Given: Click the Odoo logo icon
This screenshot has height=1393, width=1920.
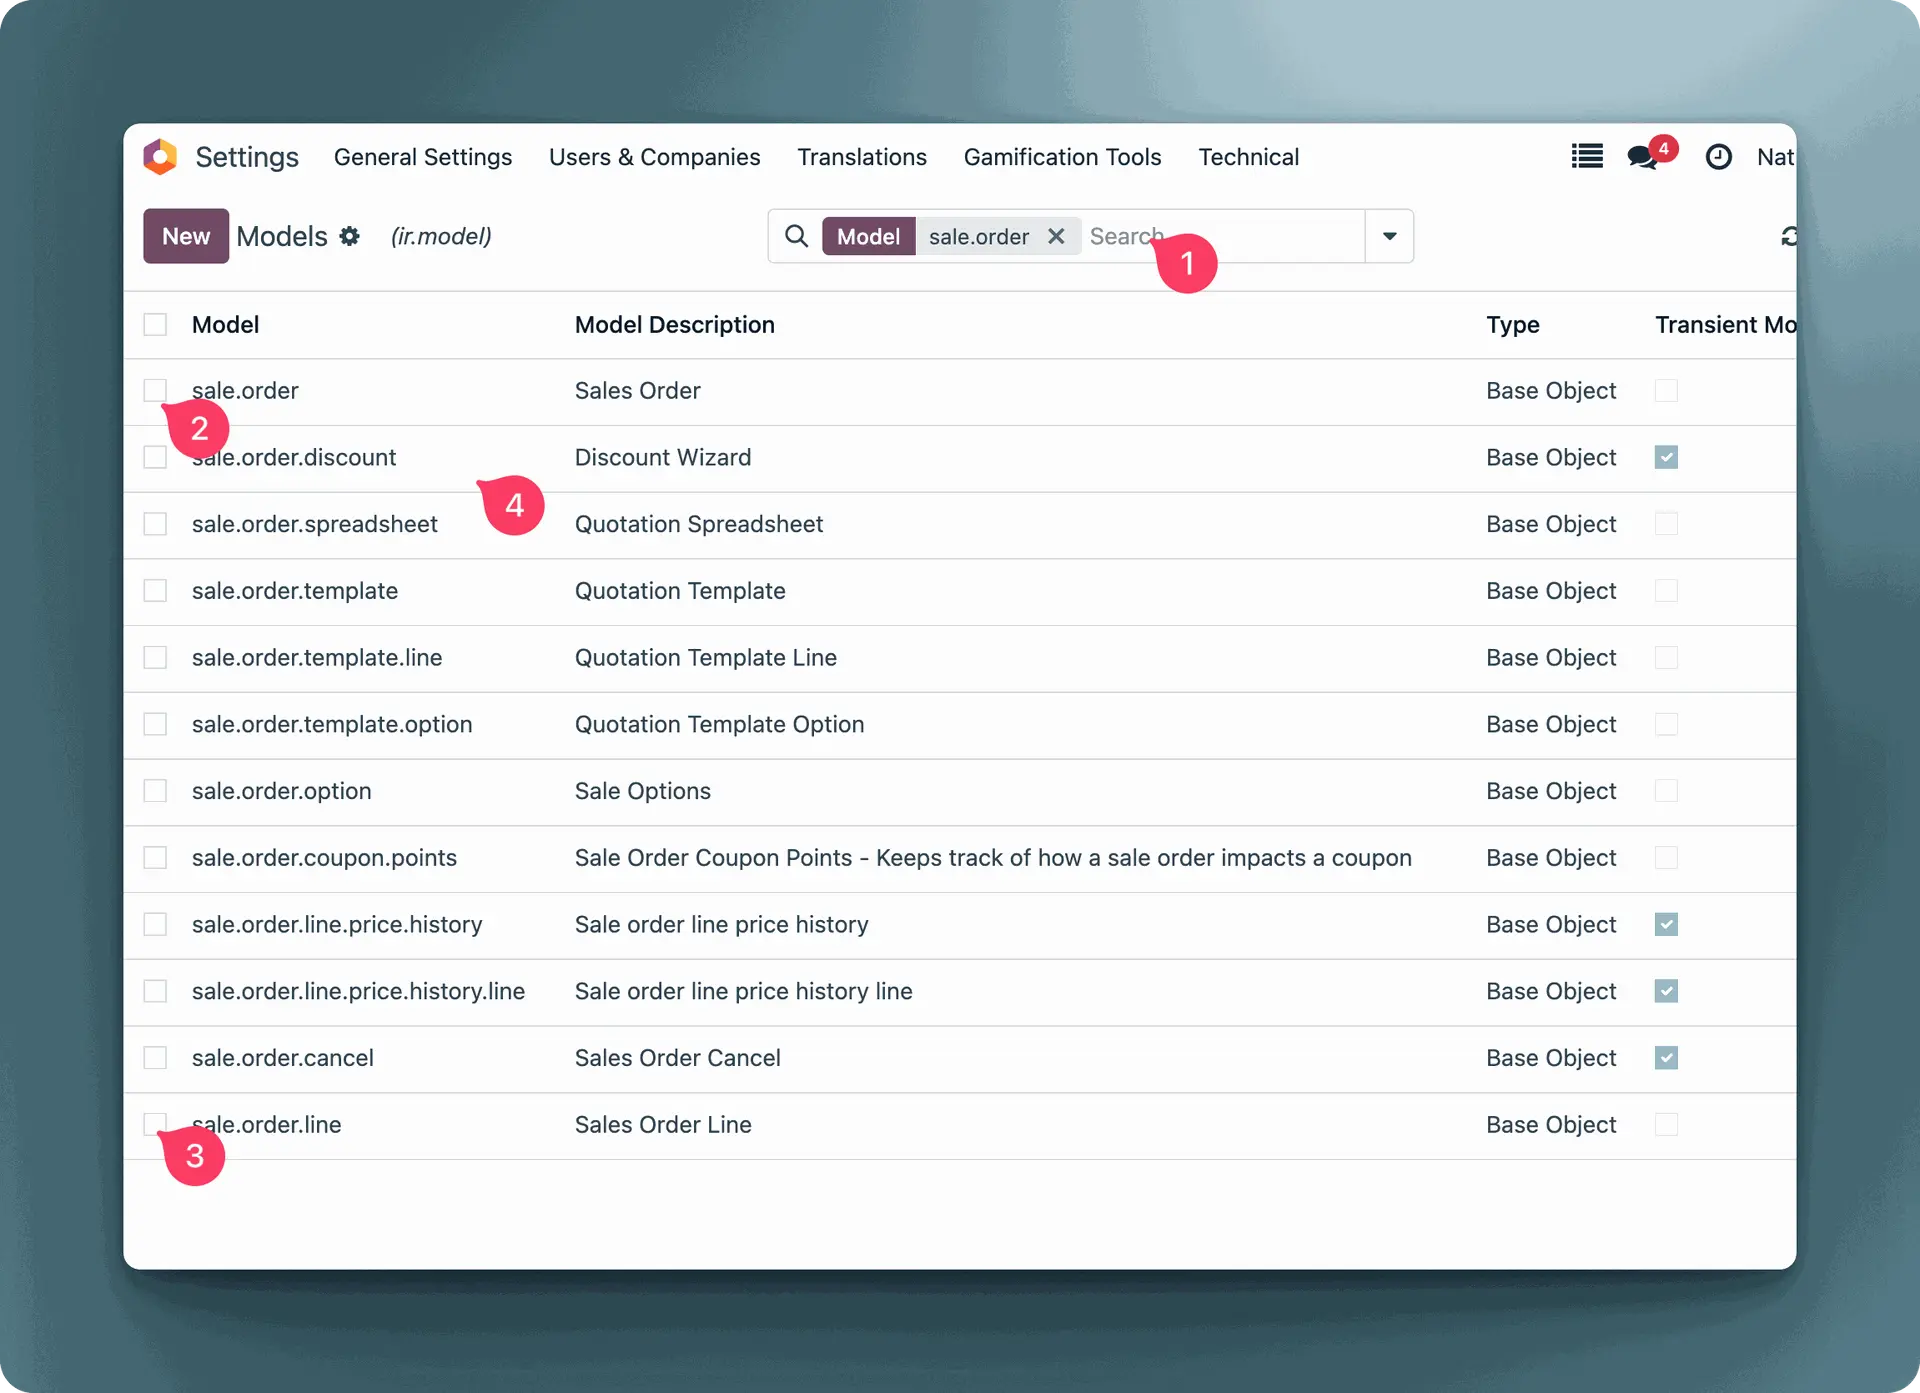Looking at the screenshot, I should click(160, 157).
